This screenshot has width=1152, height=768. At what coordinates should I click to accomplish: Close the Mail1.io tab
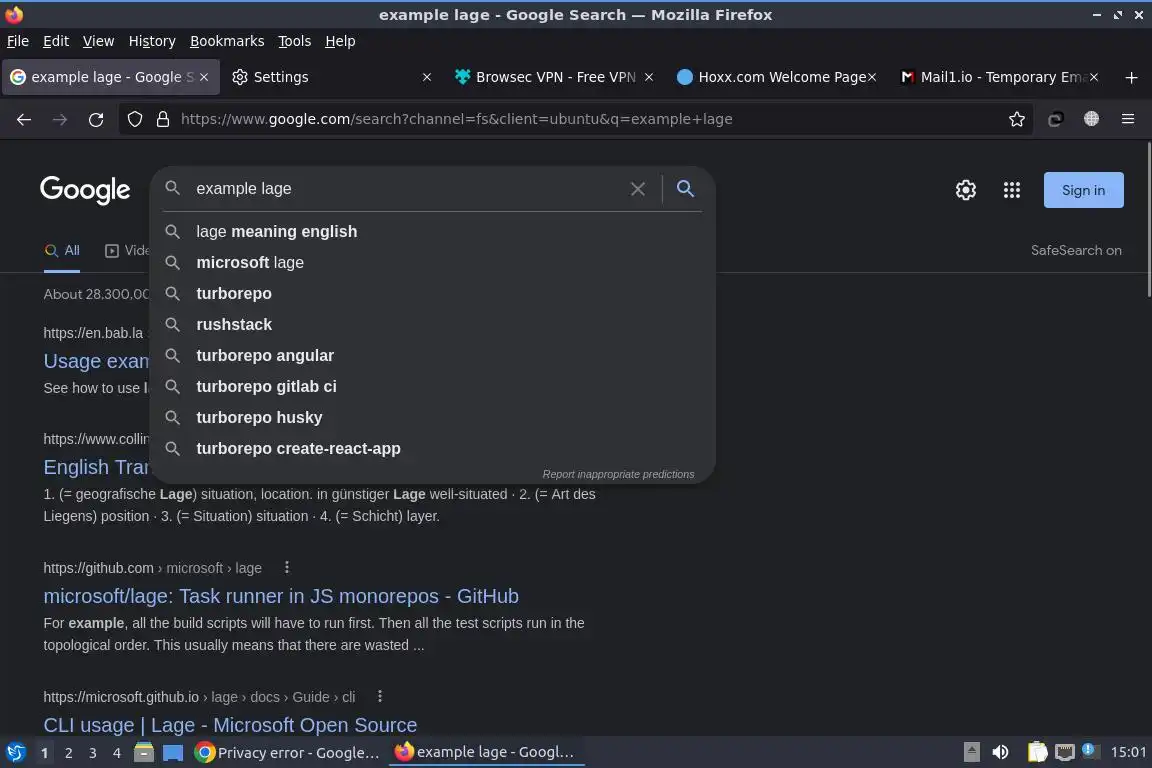coord(1094,77)
